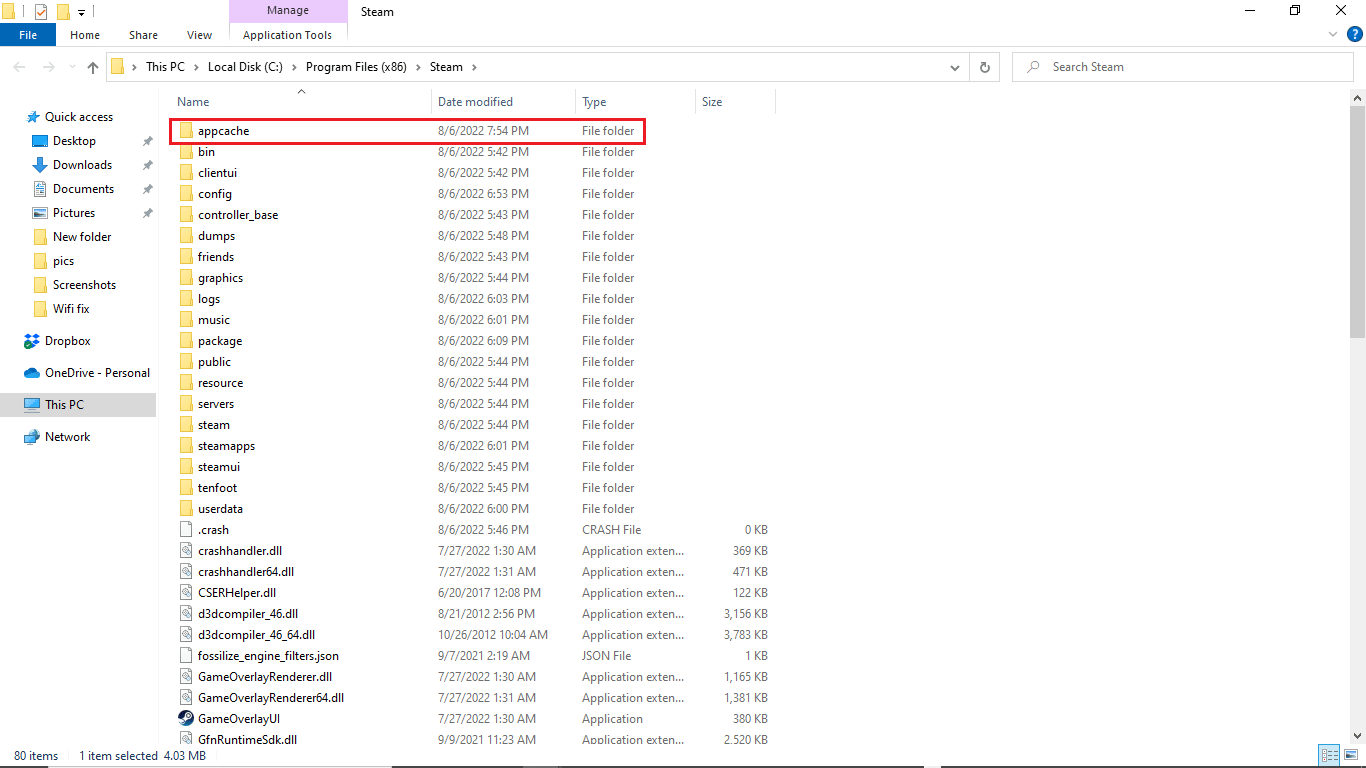This screenshot has height=768, width=1366.
Task: Open Screenshots folder in sidebar
Action: (x=84, y=285)
